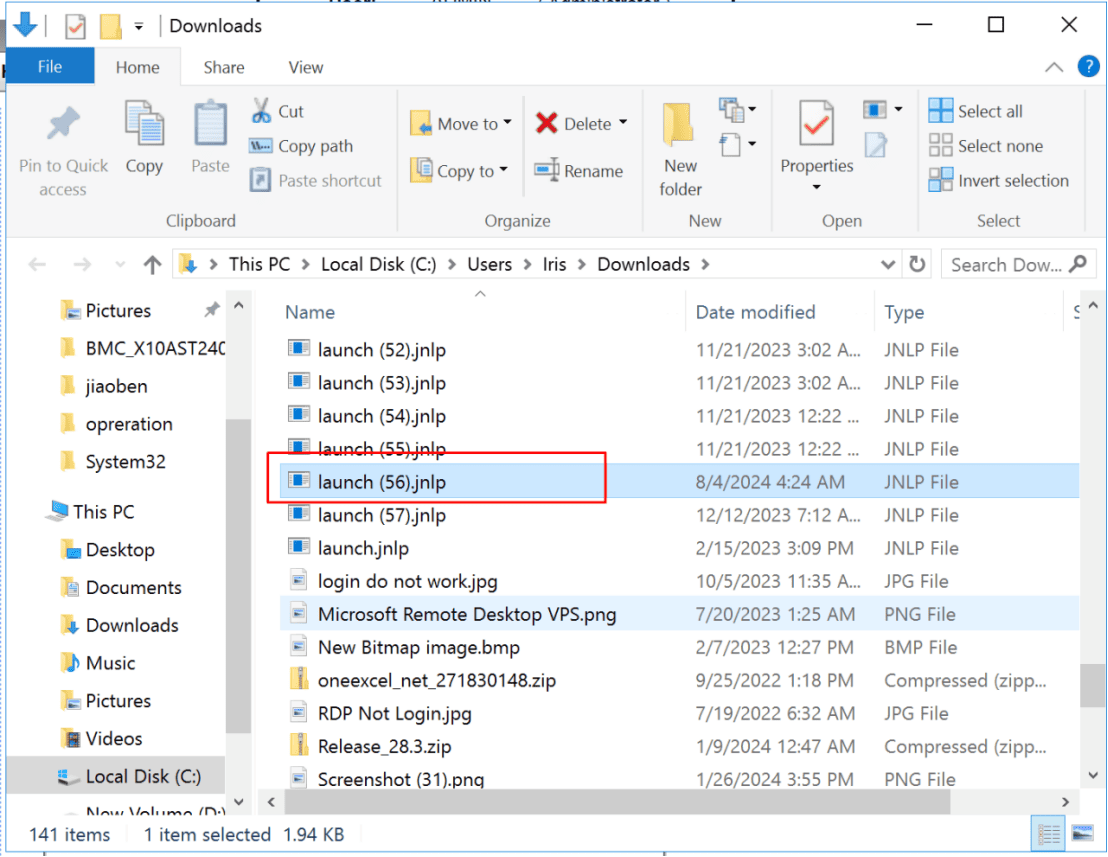
Task: Click the Iris breadcrumb
Action: click(x=554, y=264)
